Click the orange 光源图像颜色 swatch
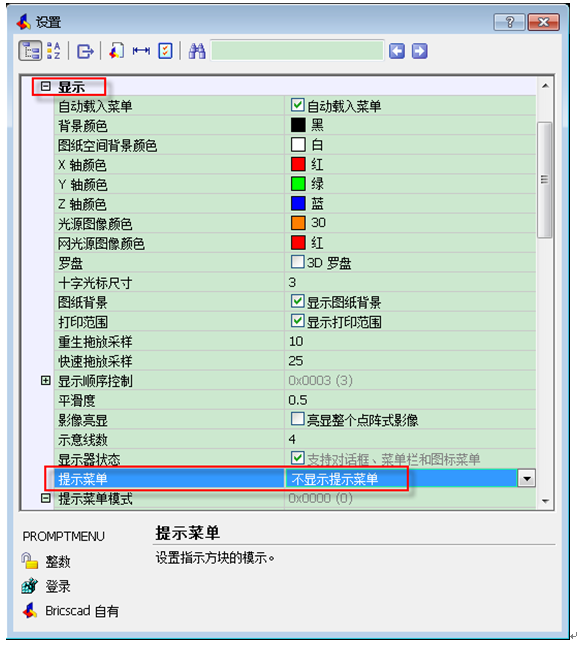 pyautogui.click(x=298, y=223)
